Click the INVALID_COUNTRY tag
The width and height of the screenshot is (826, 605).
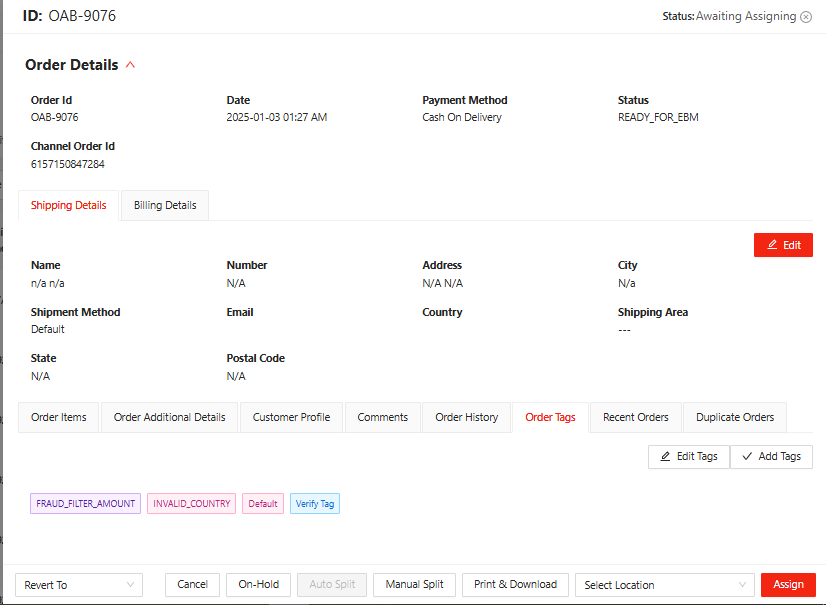click(x=192, y=504)
